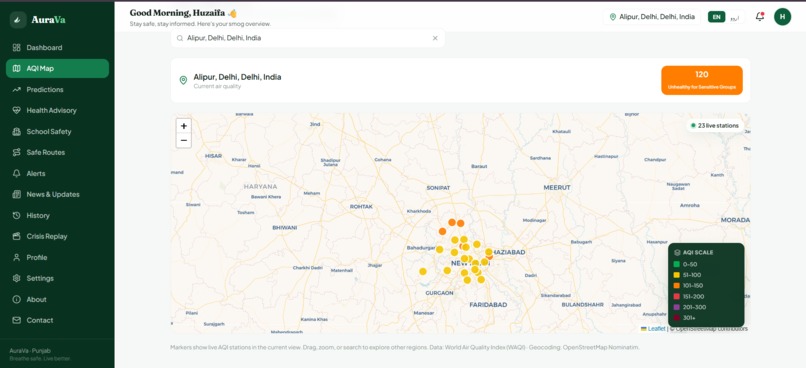Click the yellow station marker near Bahadurgarh
The height and width of the screenshot is (368, 806).
tap(439, 249)
